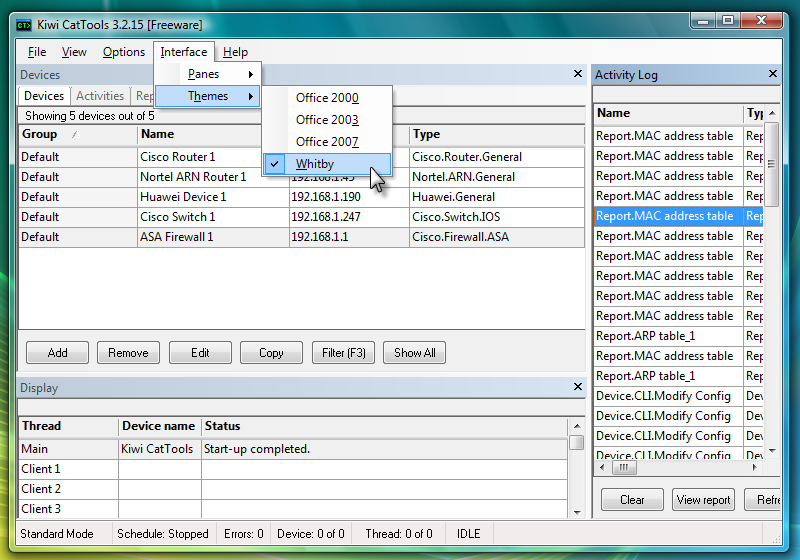
Task: Click the Standard Mode status bar entry
Action: click(x=57, y=534)
